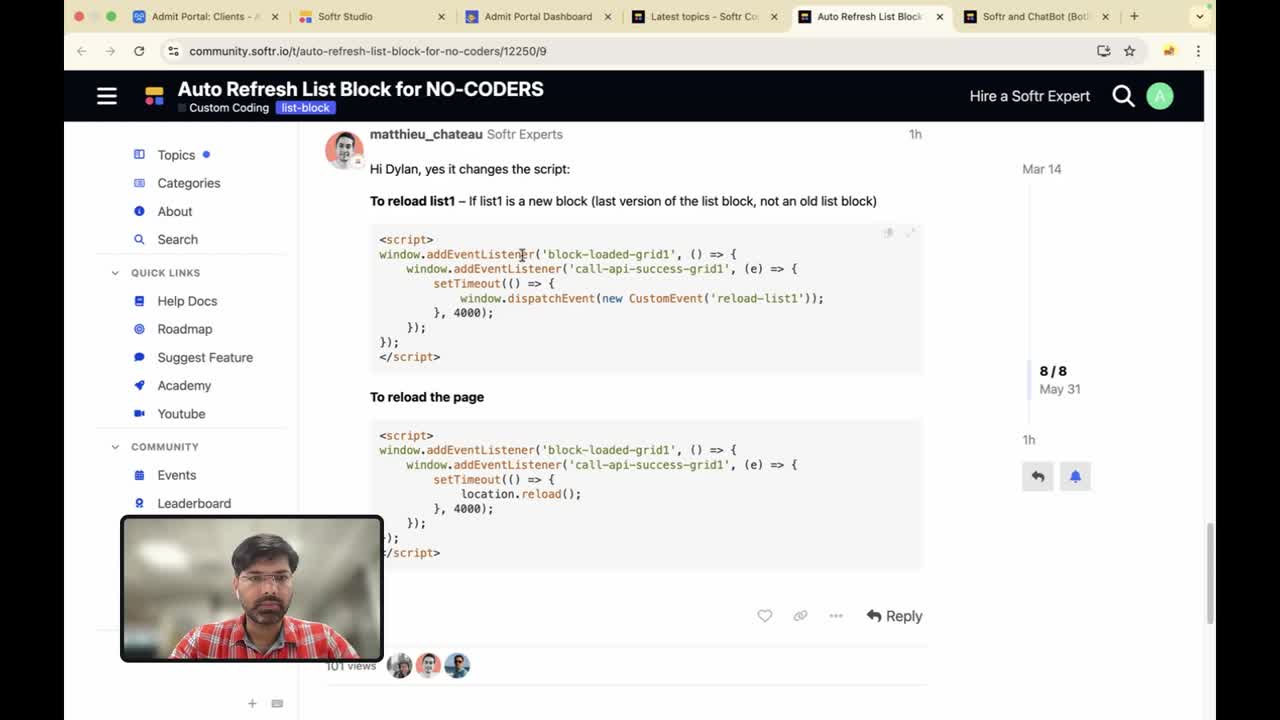The image size is (1280, 720).
Task: Open the forum search magnifier
Action: [x=1123, y=96]
